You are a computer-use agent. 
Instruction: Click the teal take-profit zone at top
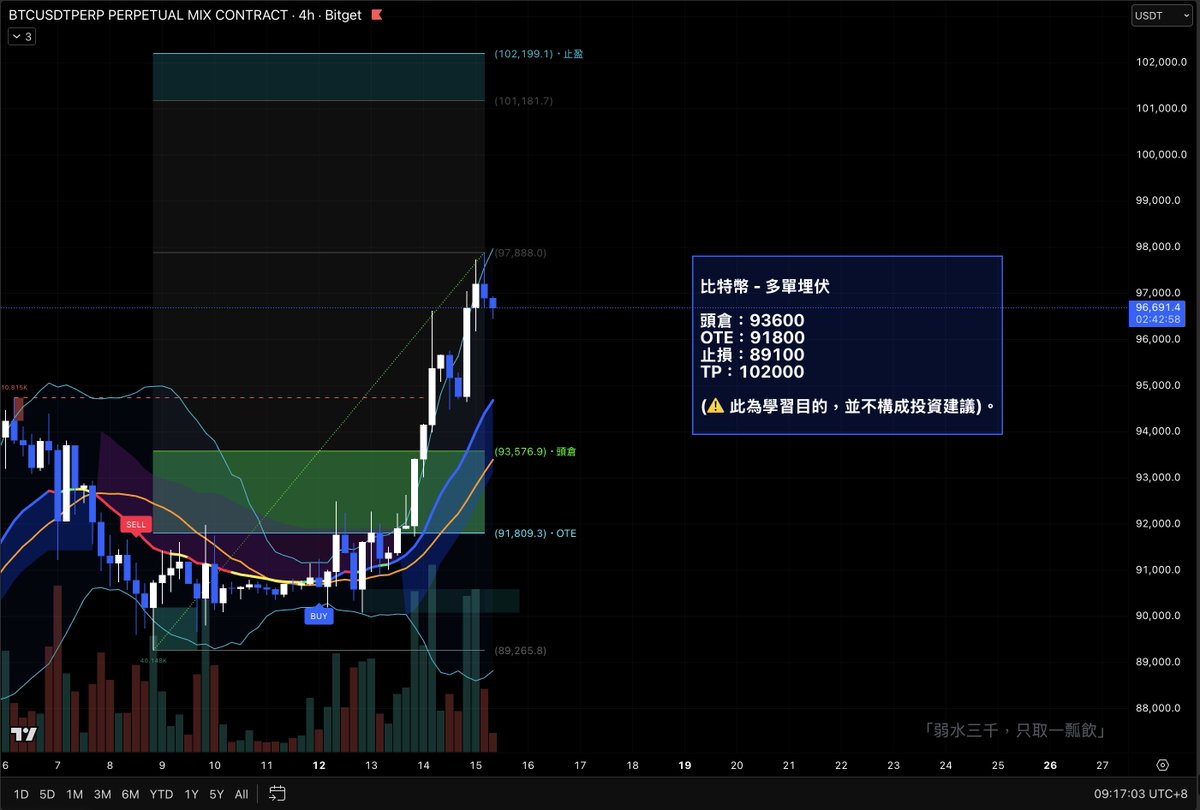coord(319,77)
